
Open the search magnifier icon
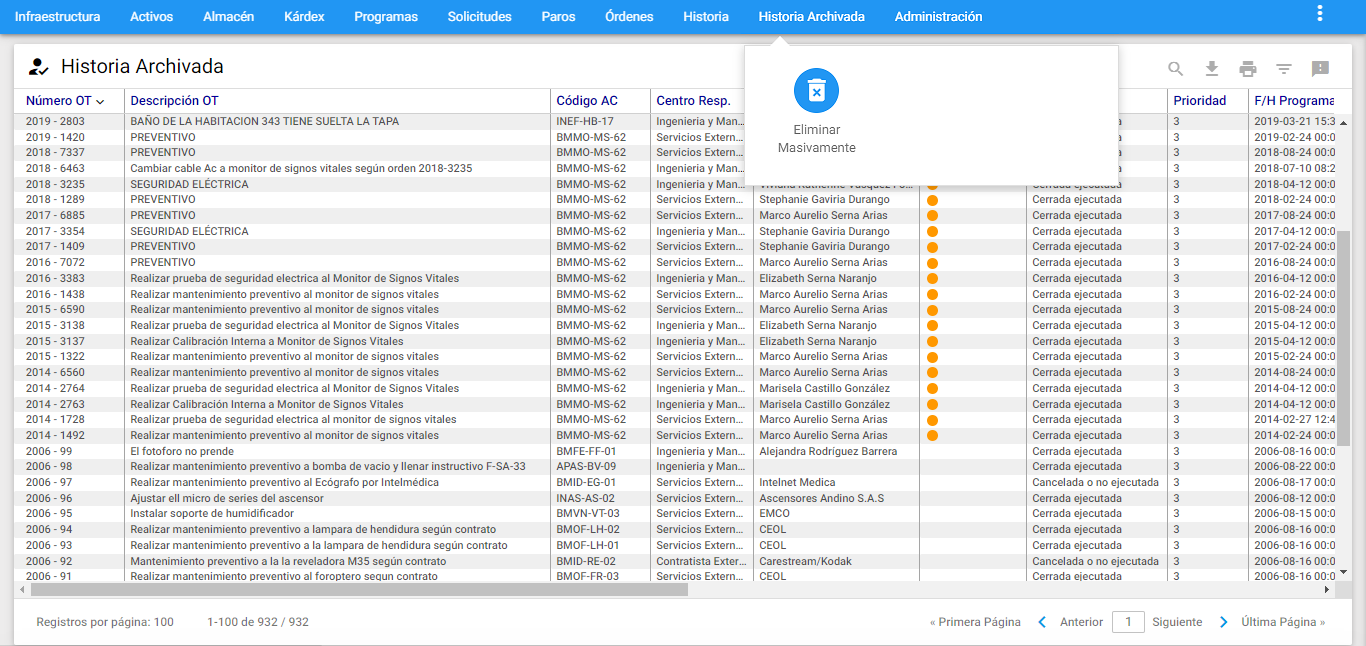1176,69
